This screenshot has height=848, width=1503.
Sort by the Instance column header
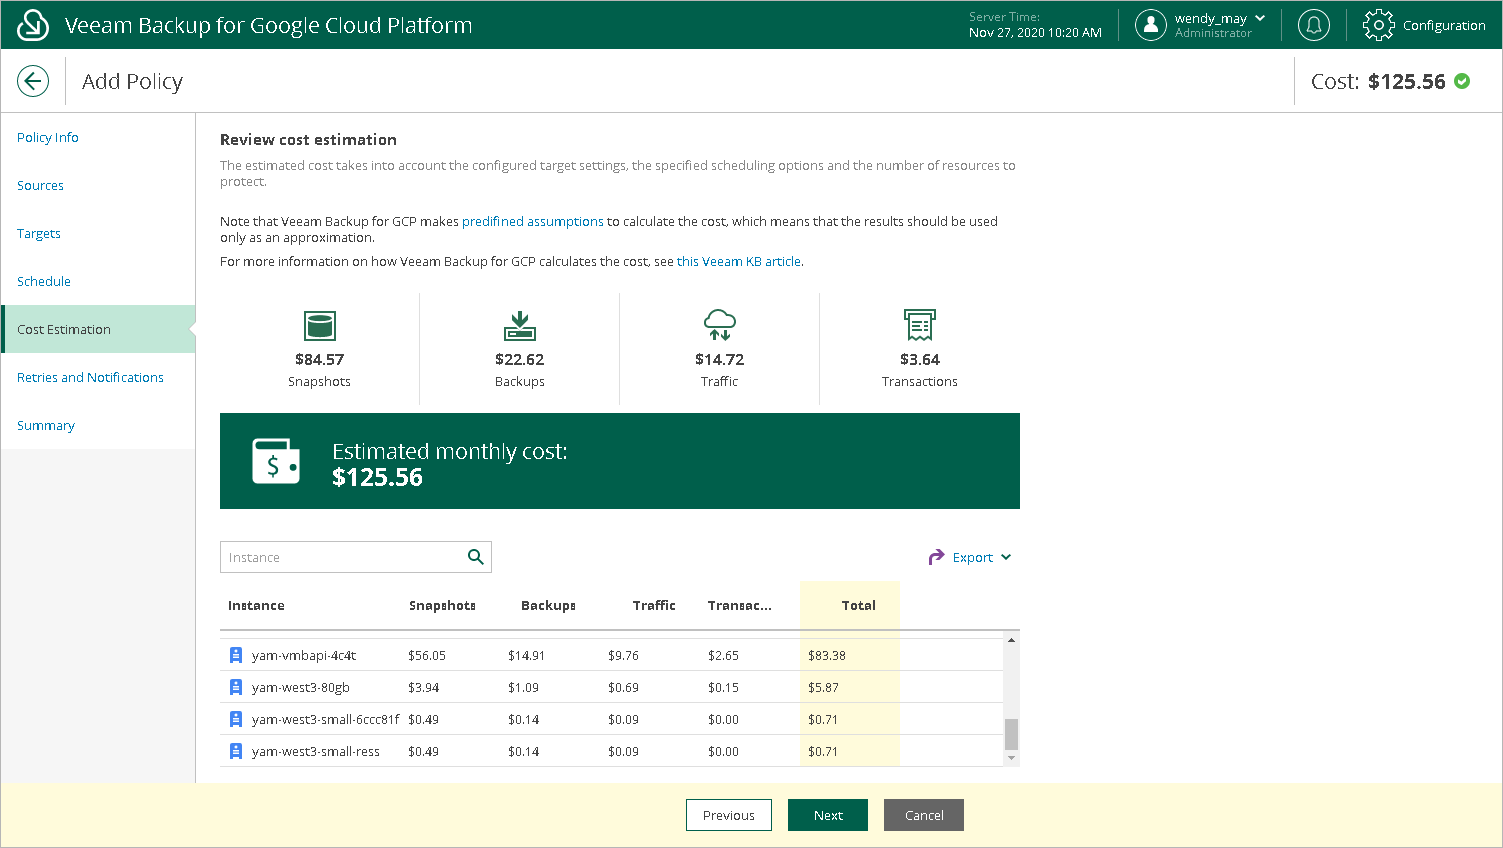pos(256,605)
